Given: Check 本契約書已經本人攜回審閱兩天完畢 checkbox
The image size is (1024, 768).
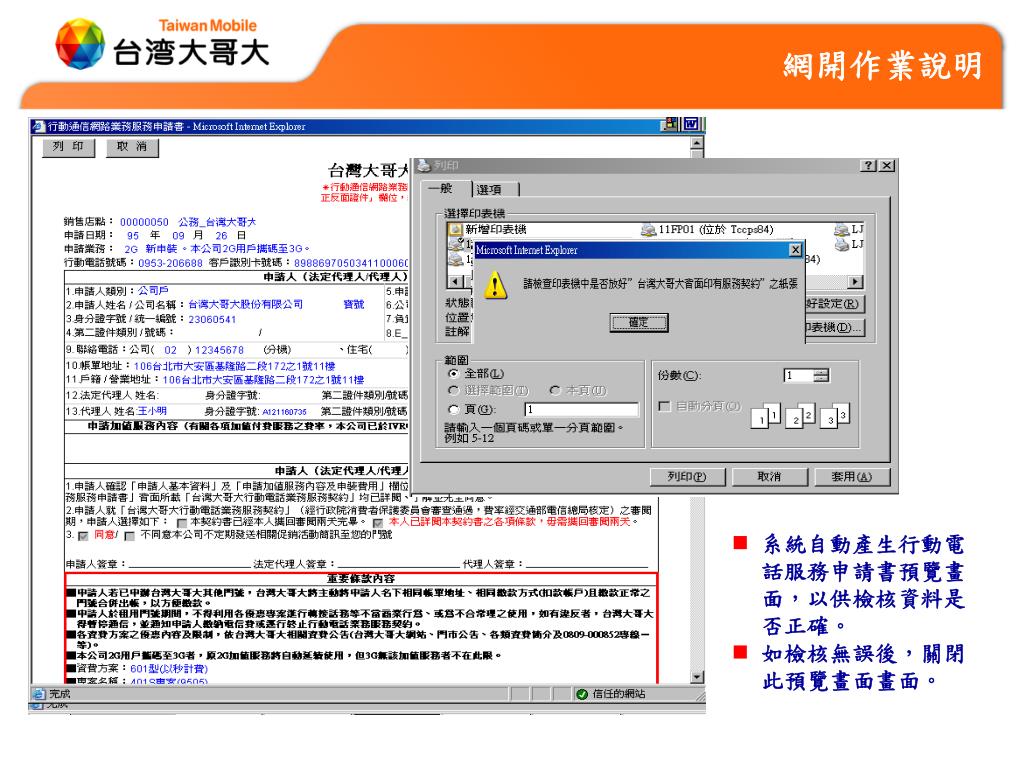Looking at the screenshot, I should coord(182,522).
